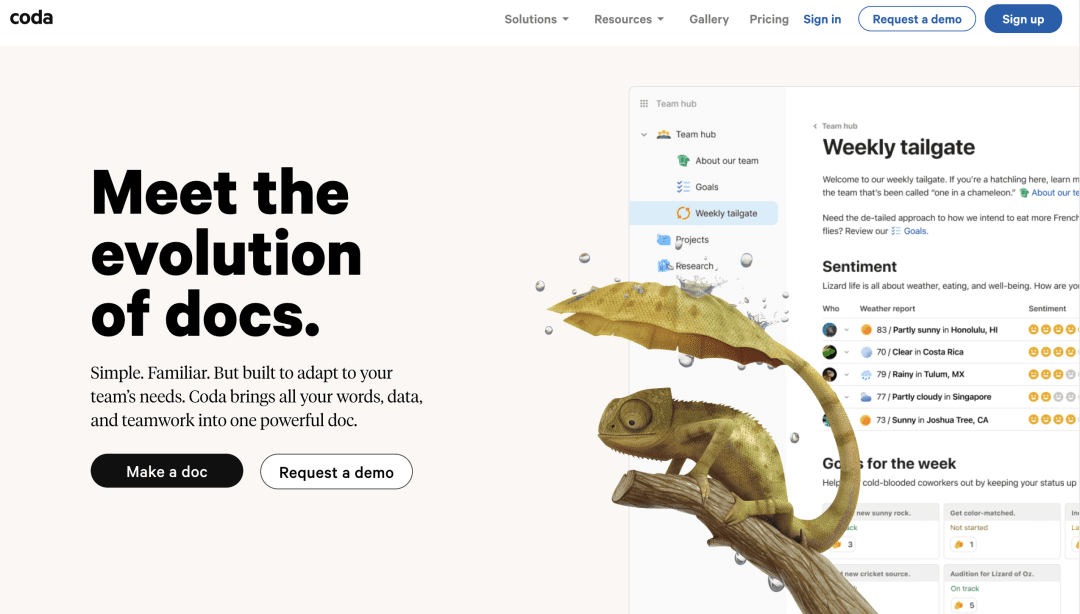
Task: Click the Team hub people icon in sidebar
Action: tap(663, 134)
